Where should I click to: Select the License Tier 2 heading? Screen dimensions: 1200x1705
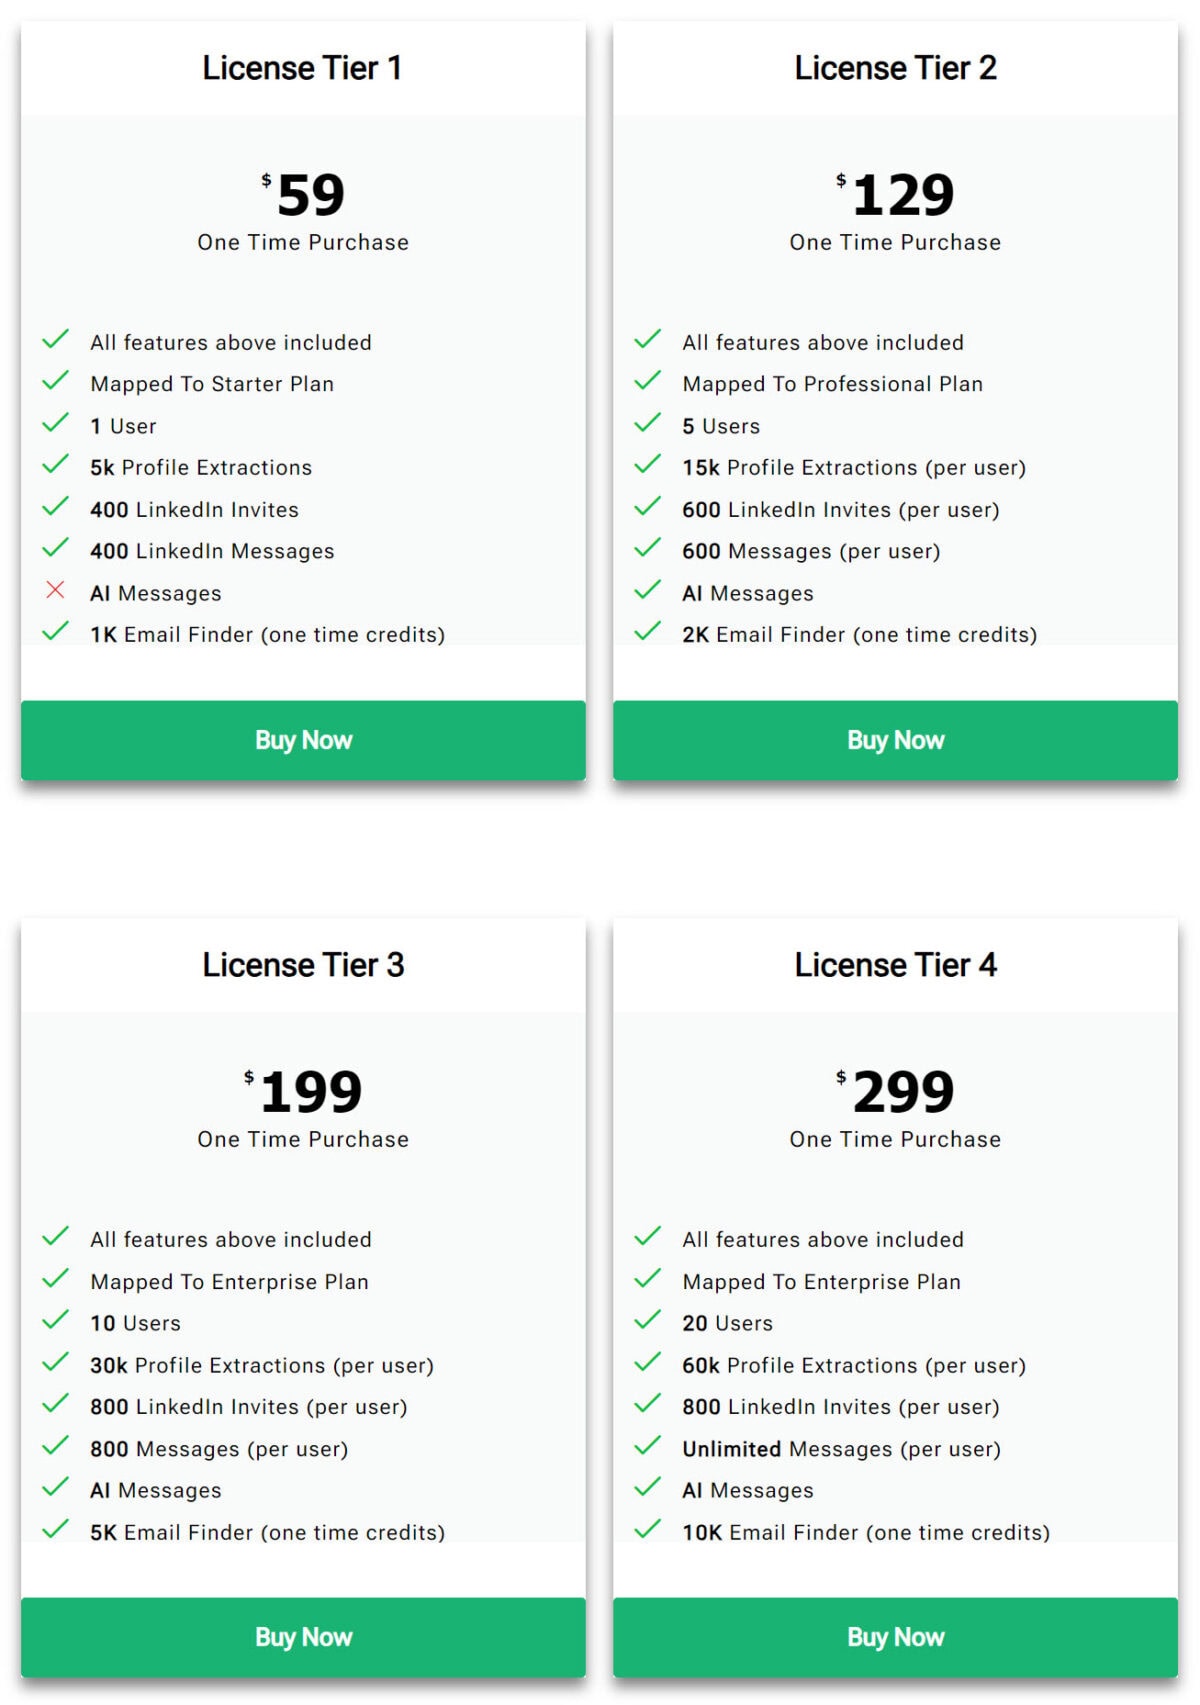pyautogui.click(x=896, y=67)
